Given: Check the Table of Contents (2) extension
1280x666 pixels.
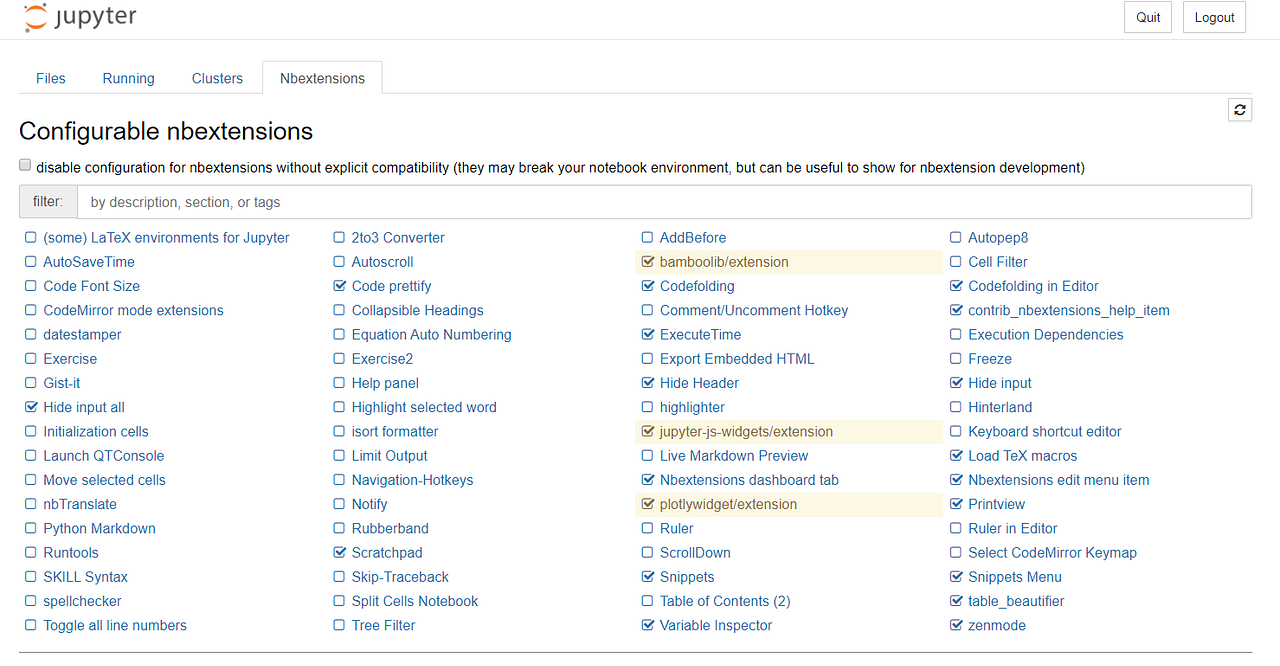Looking at the screenshot, I should pos(648,601).
